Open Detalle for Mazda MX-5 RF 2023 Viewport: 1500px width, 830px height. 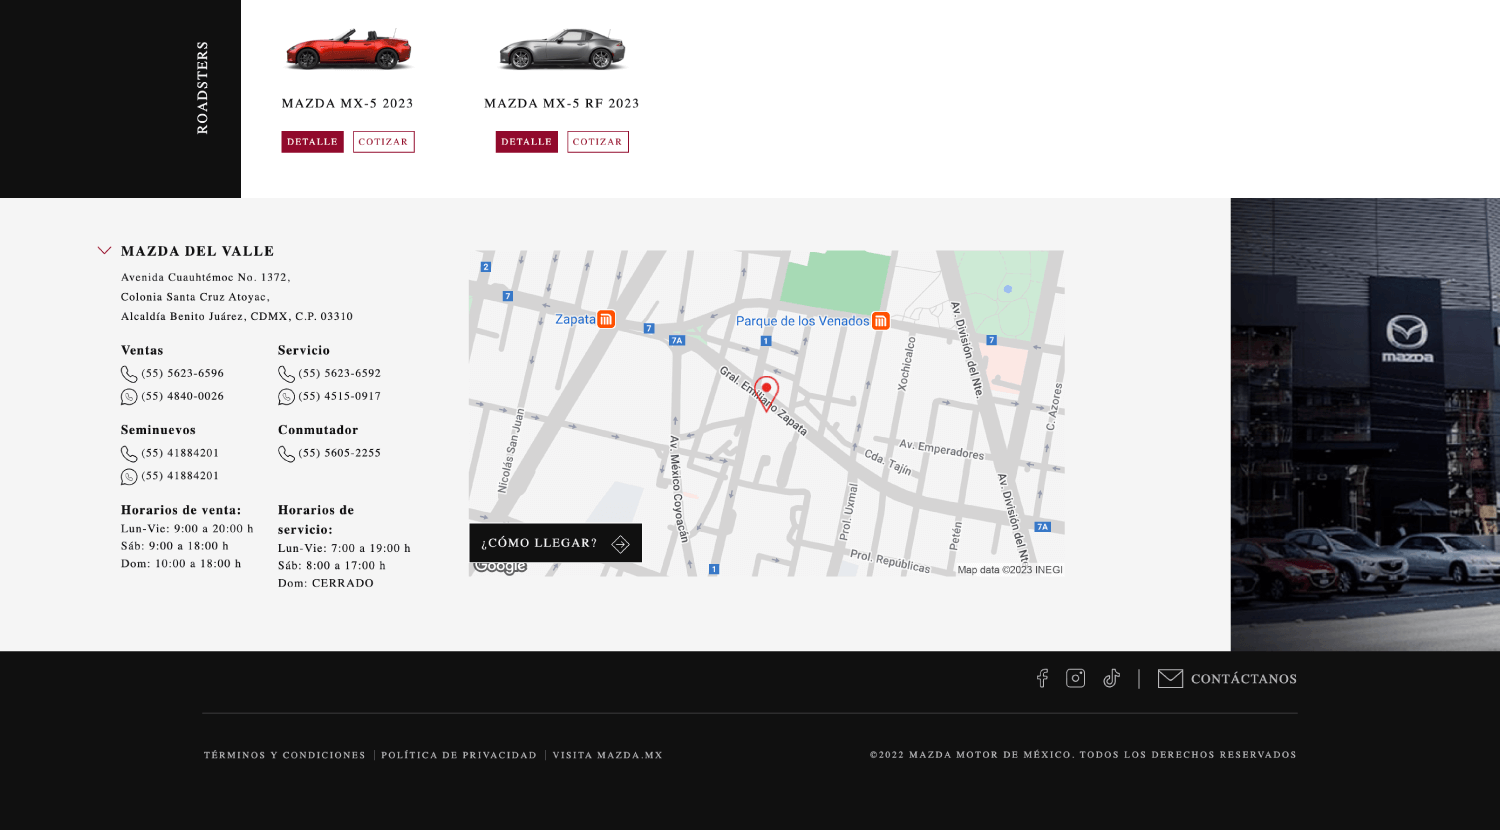[526, 142]
